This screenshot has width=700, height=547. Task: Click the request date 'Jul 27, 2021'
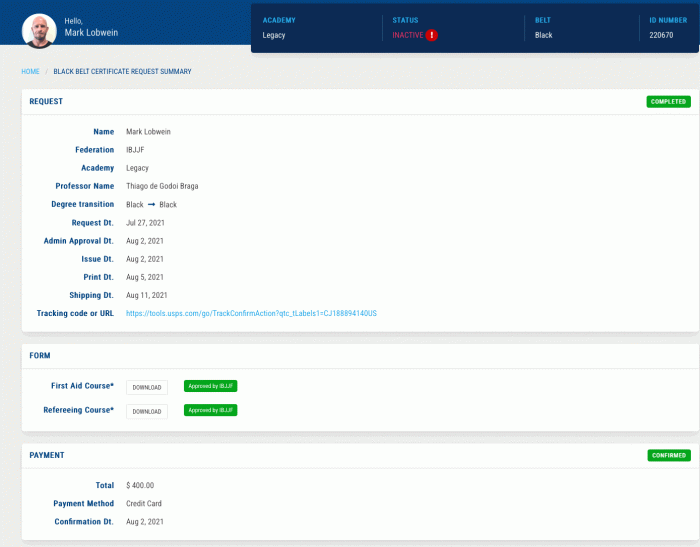coord(145,223)
